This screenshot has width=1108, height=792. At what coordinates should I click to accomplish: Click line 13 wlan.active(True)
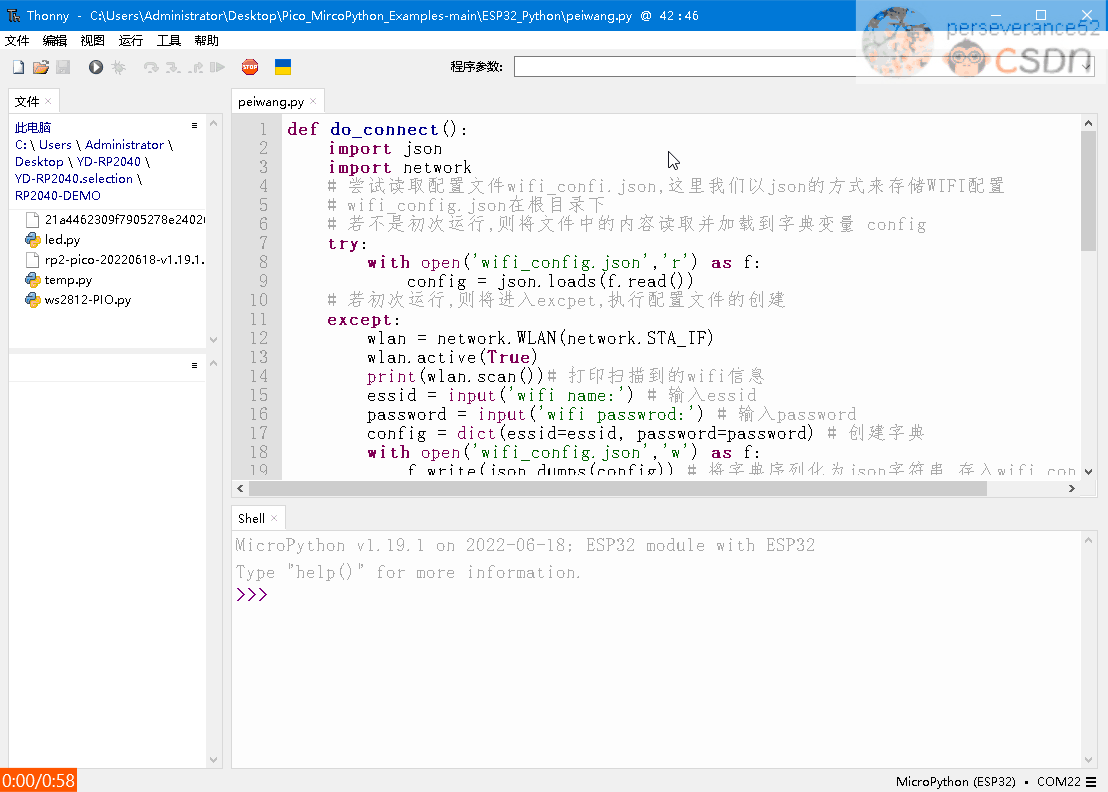tap(452, 357)
